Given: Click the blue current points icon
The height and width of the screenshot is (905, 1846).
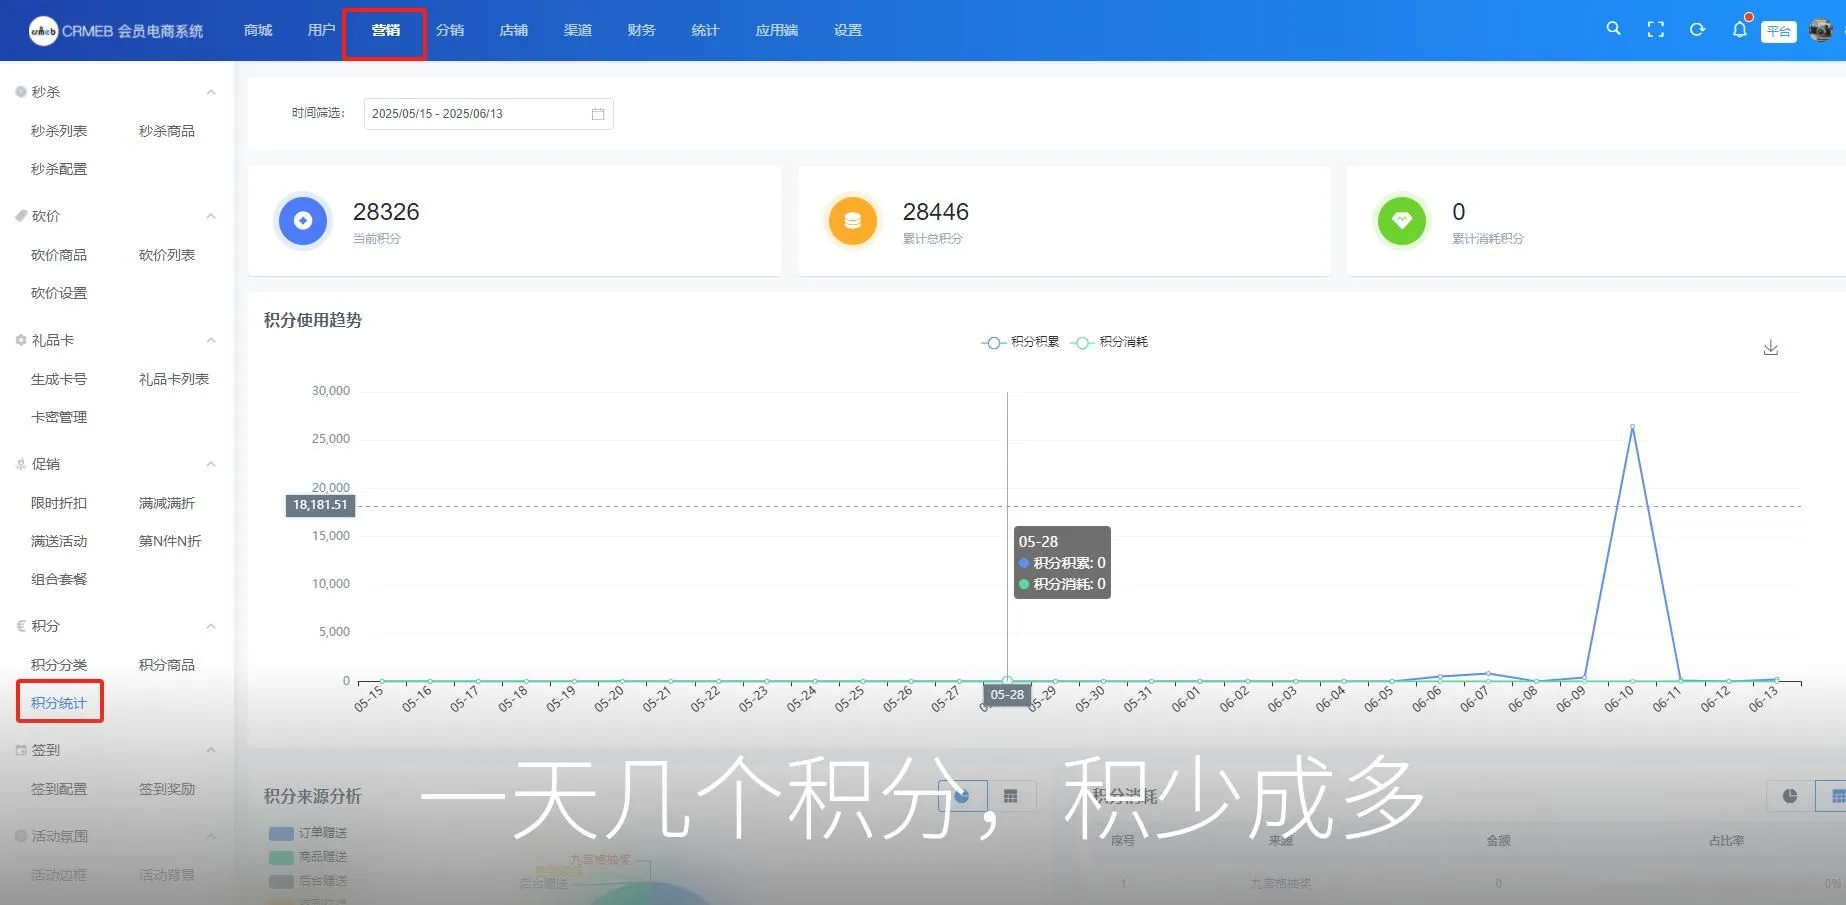Looking at the screenshot, I should click(303, 221).
